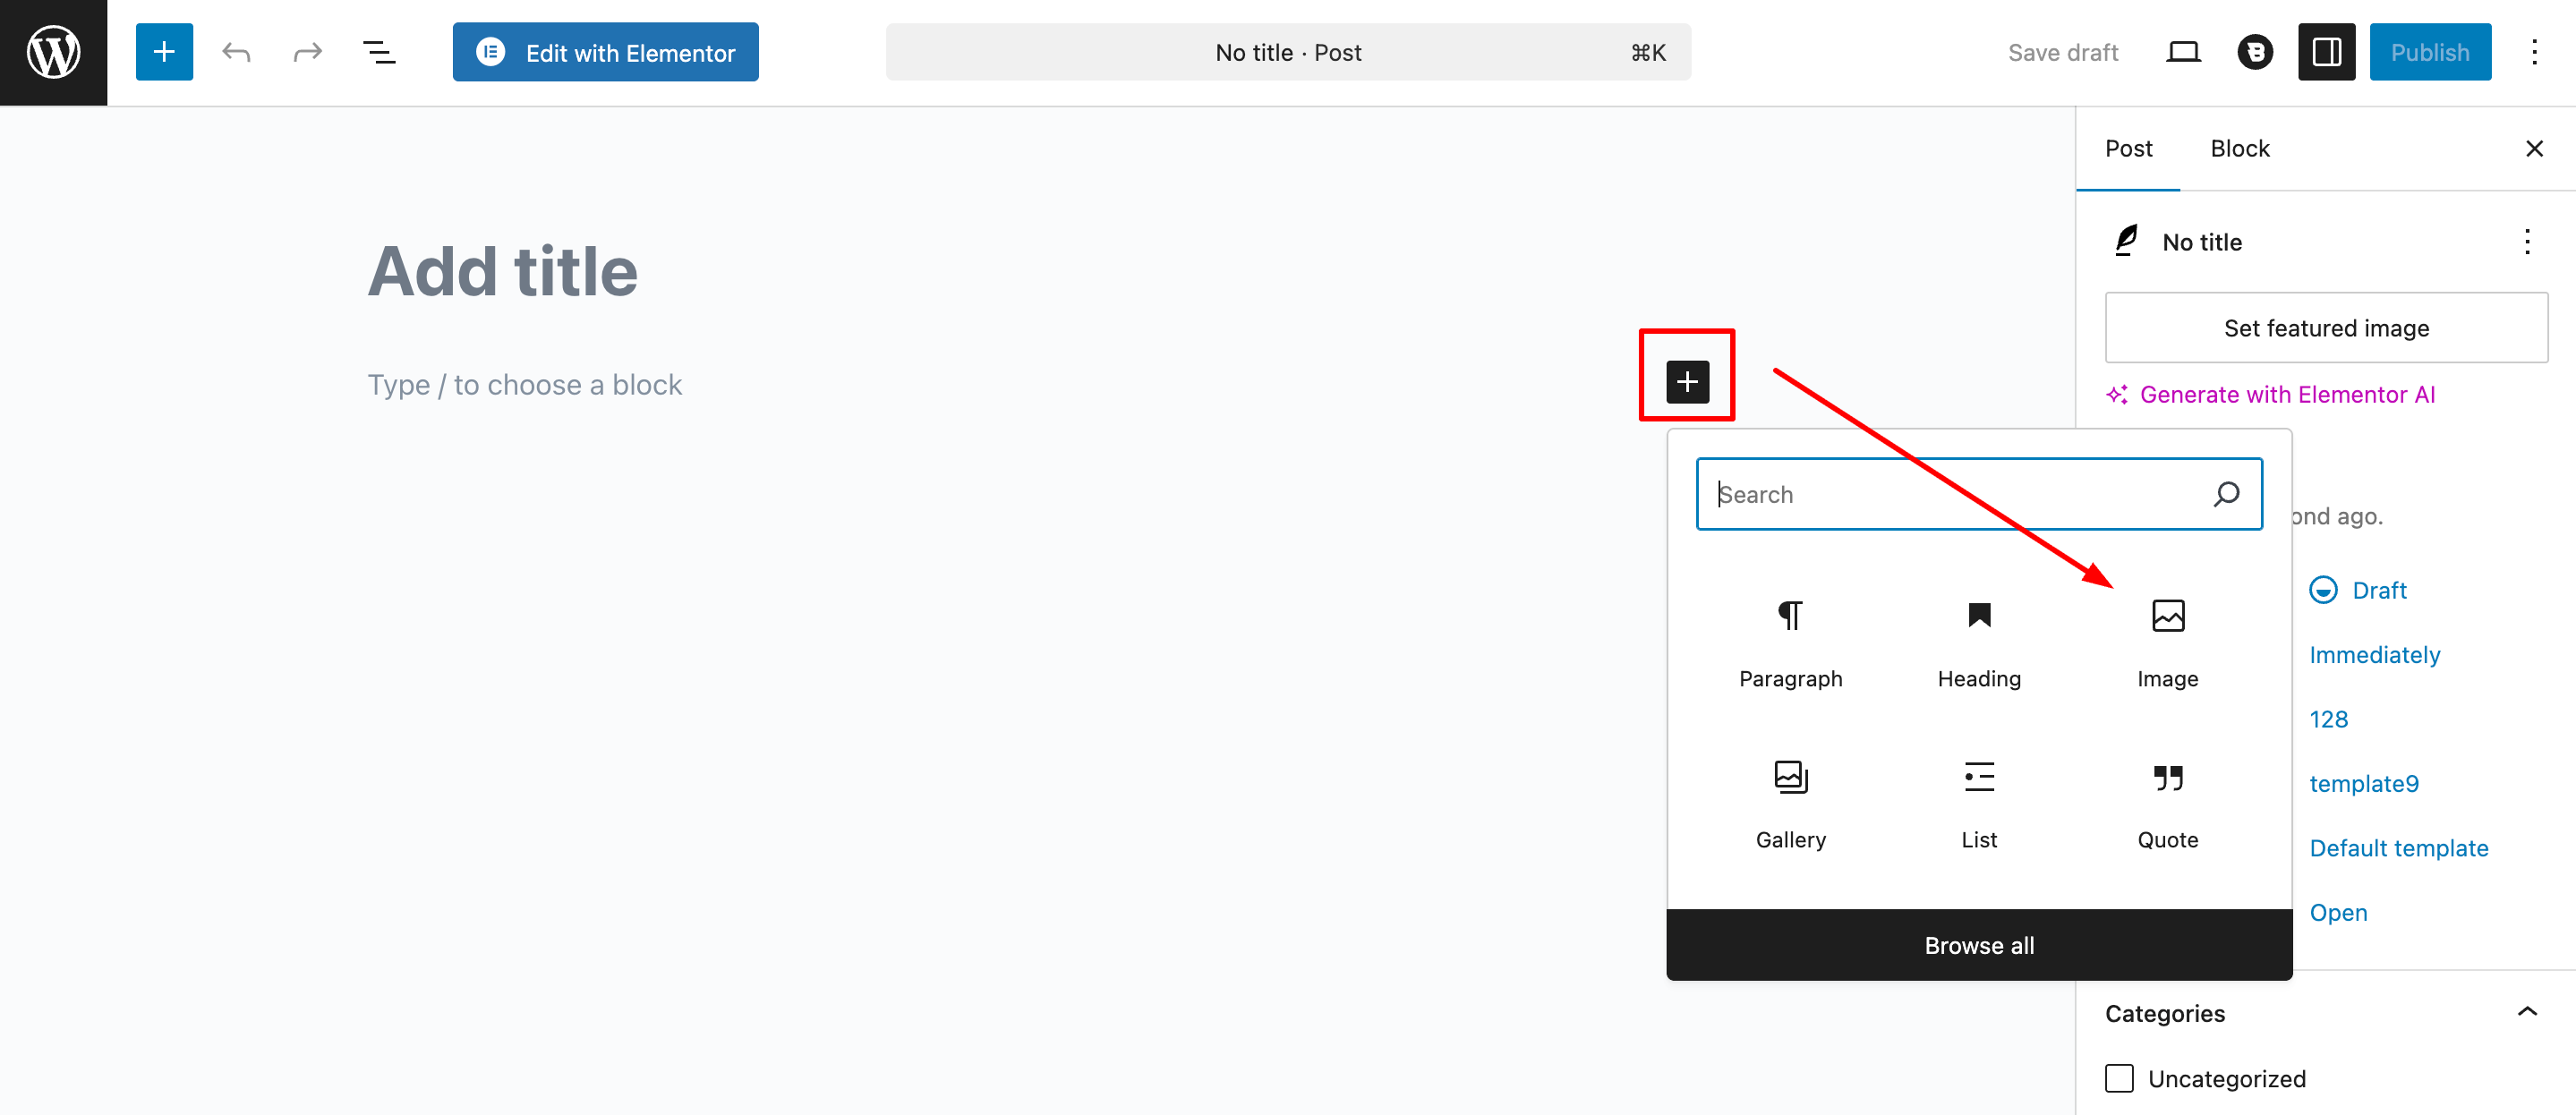
Task: Open the post actions three-dot menu
Action: pos(2526,242)
